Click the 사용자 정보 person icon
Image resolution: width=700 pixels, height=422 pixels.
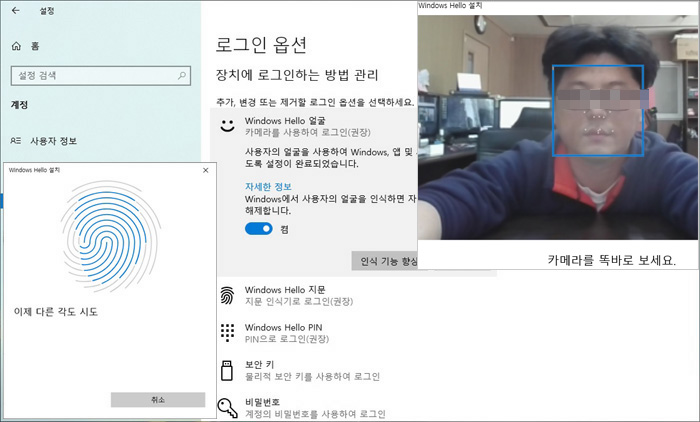pyautogui.click(x=16, y=141)
